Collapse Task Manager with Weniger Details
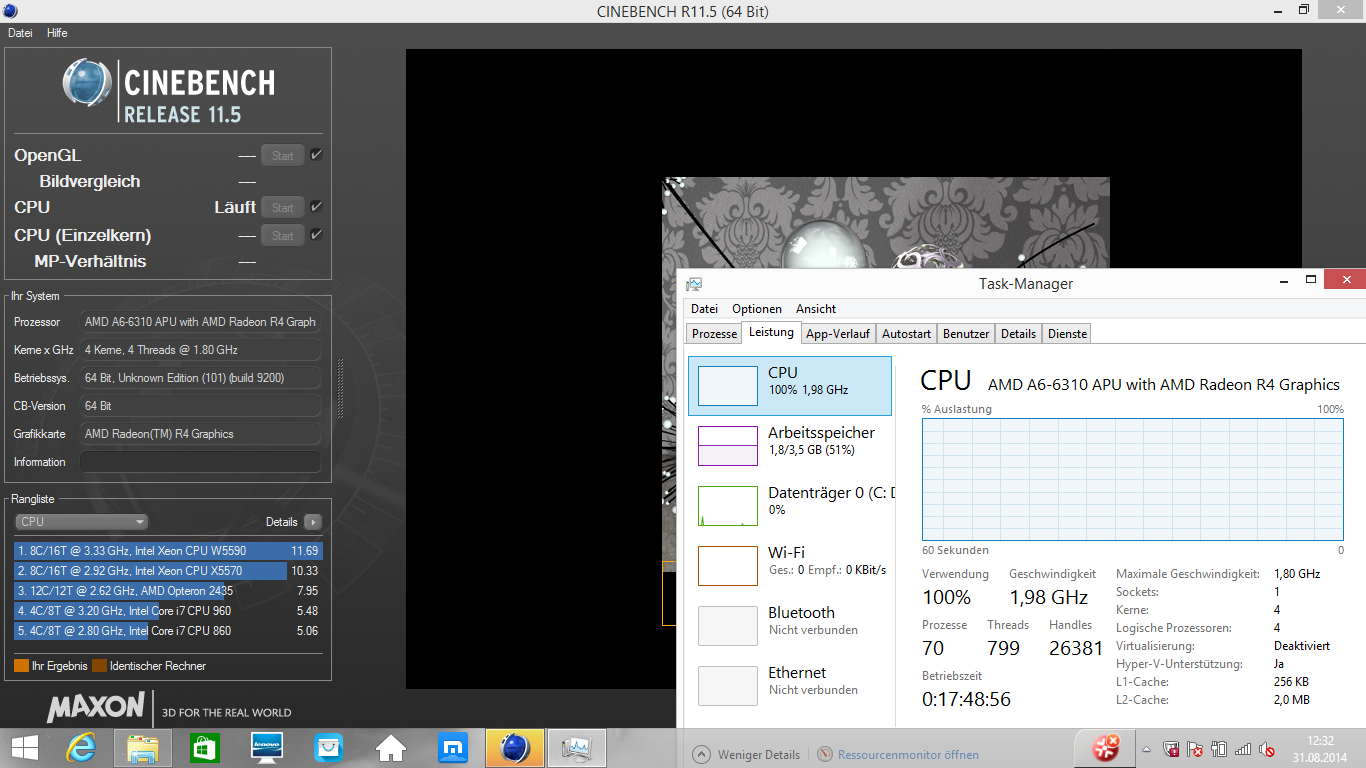 coord(746,755)
